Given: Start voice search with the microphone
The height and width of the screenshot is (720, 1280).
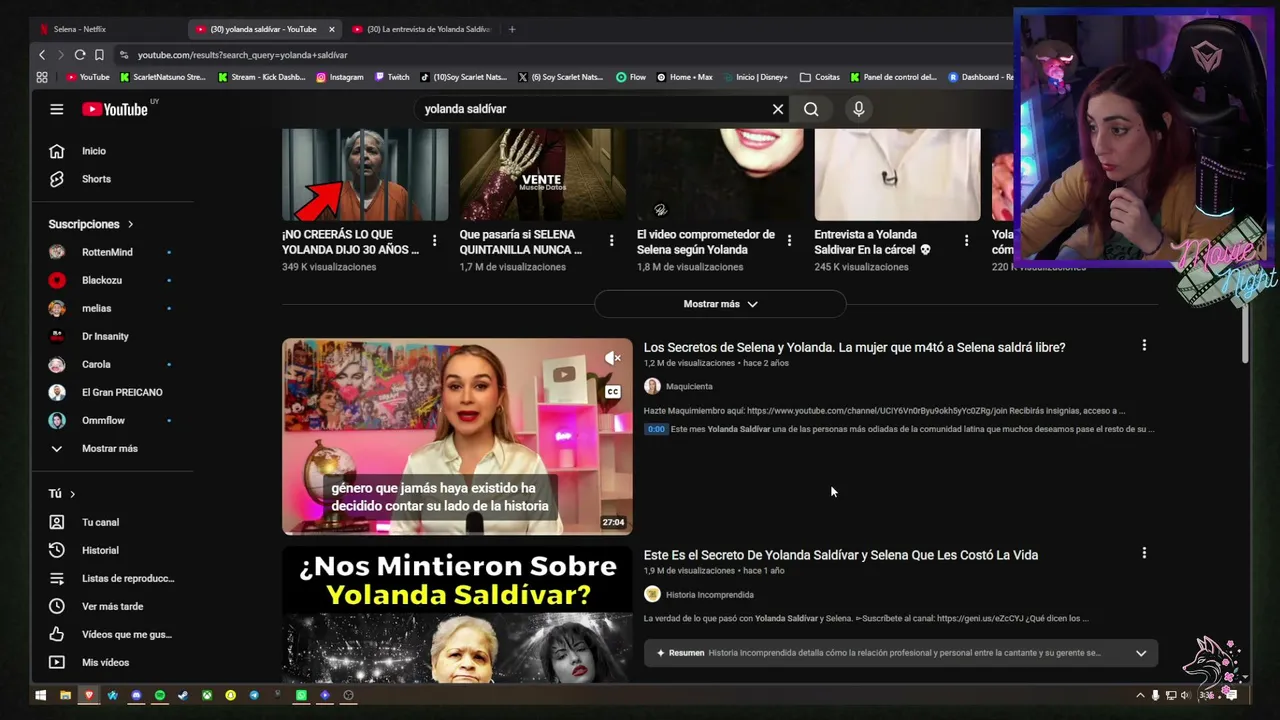Looking at the screenshot, I should (859, 109).
